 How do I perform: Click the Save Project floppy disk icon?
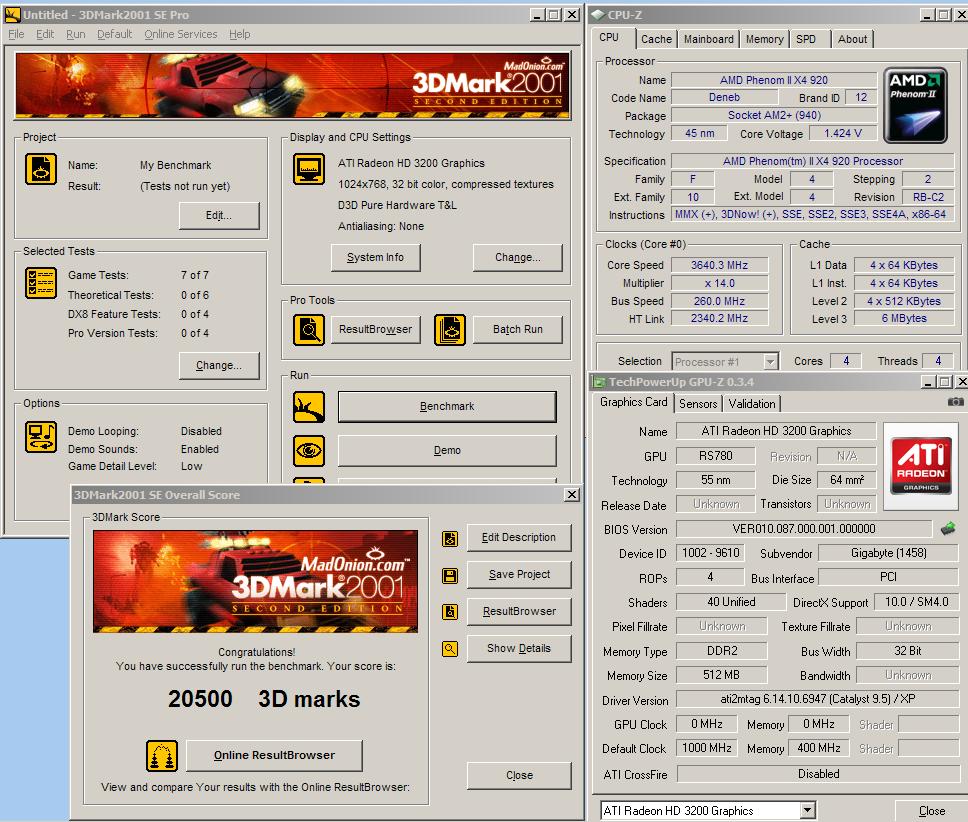pos(450,576)
